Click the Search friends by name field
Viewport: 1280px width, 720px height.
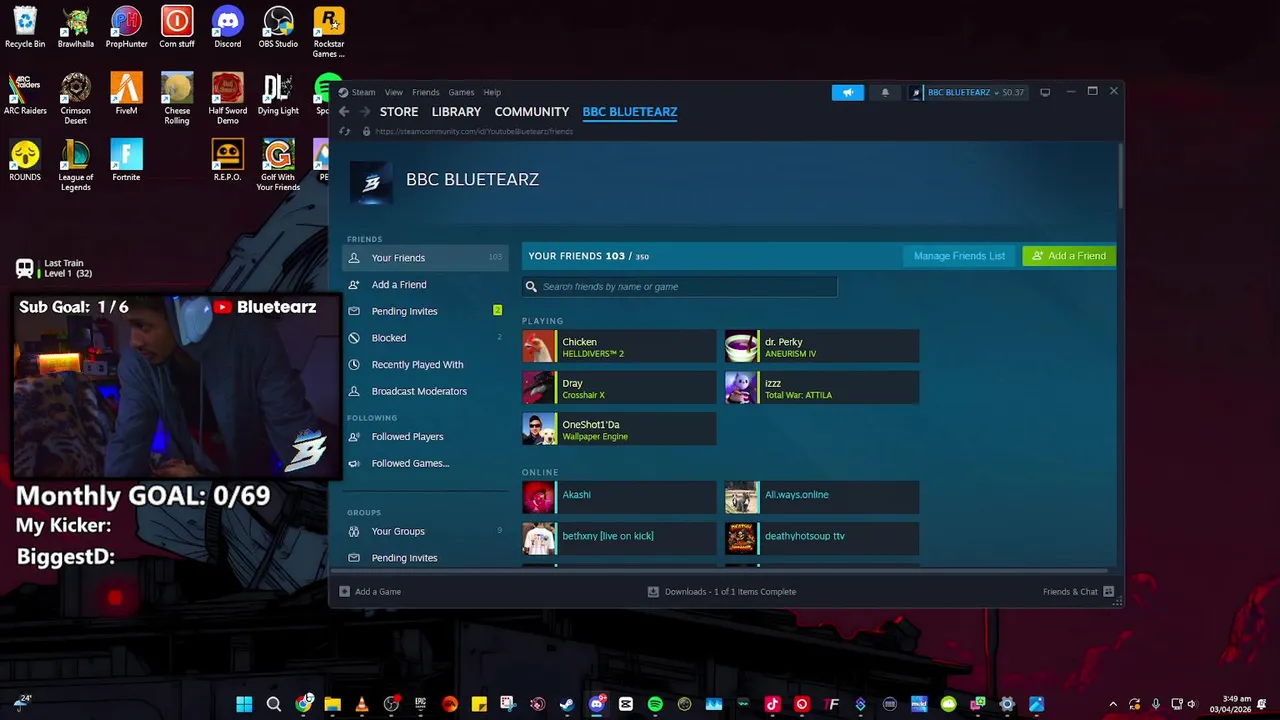[680, 287]
